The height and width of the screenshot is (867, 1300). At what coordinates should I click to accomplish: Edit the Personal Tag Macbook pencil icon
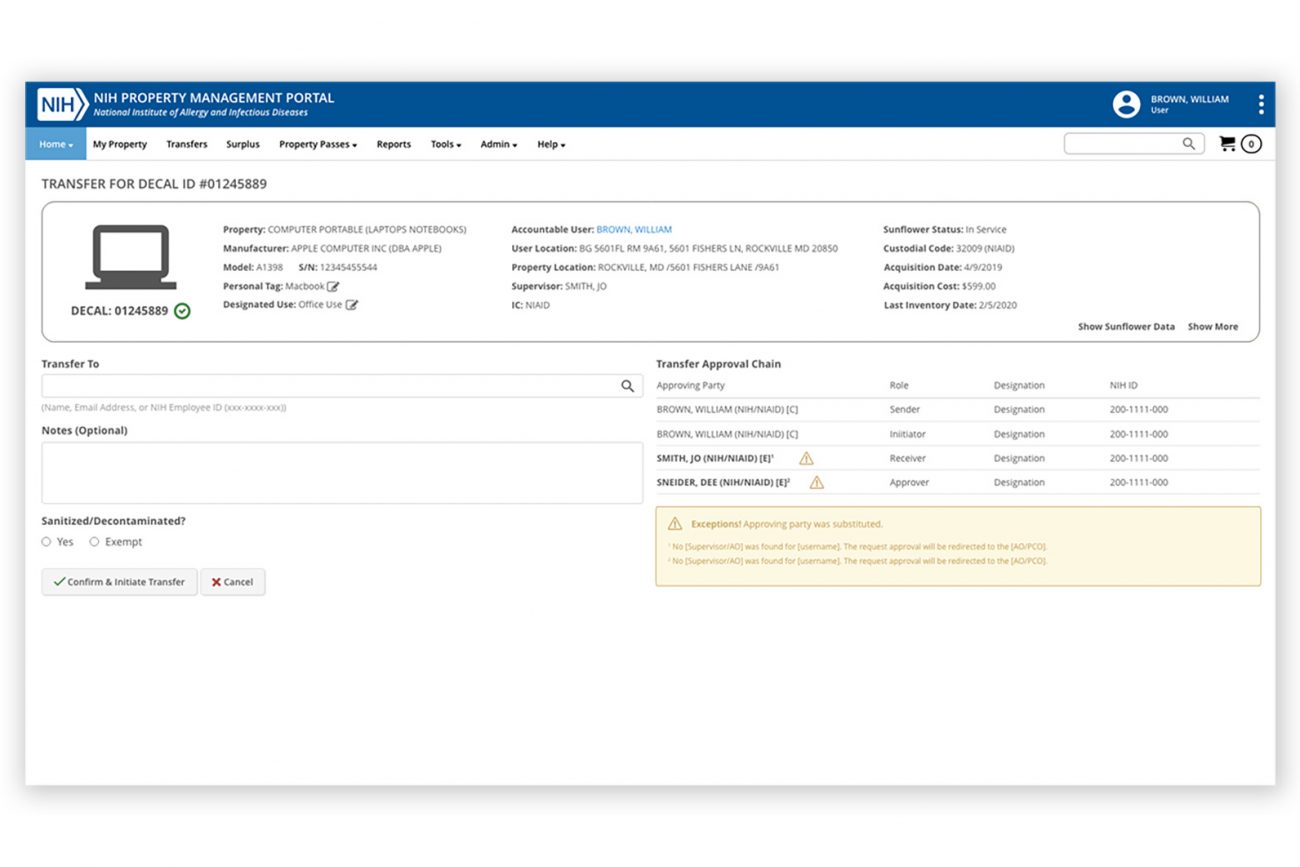click(x=334, y=287)
